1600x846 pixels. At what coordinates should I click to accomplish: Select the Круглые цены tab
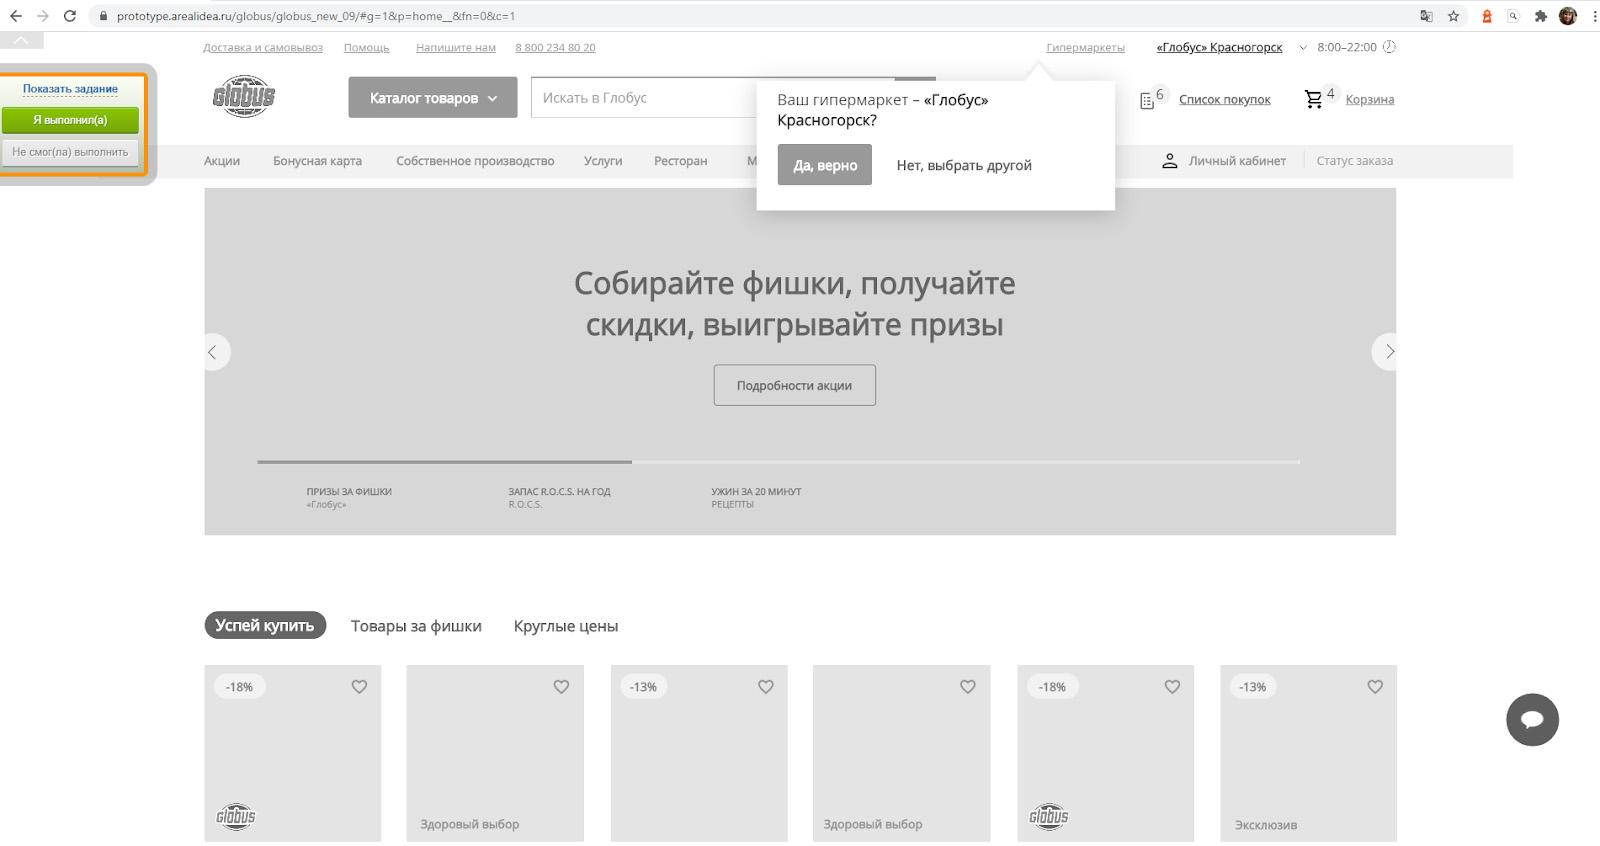pos(566,626)
